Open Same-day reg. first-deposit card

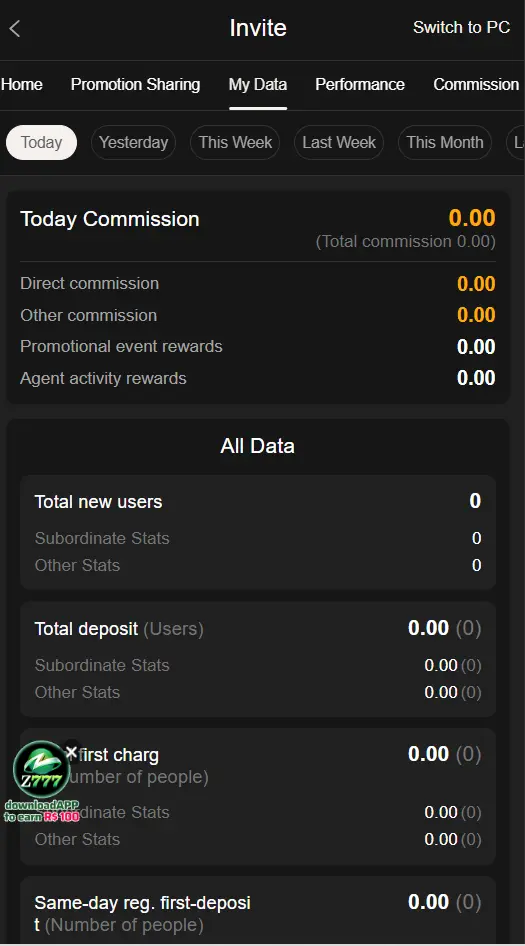(x=258, y=910)
